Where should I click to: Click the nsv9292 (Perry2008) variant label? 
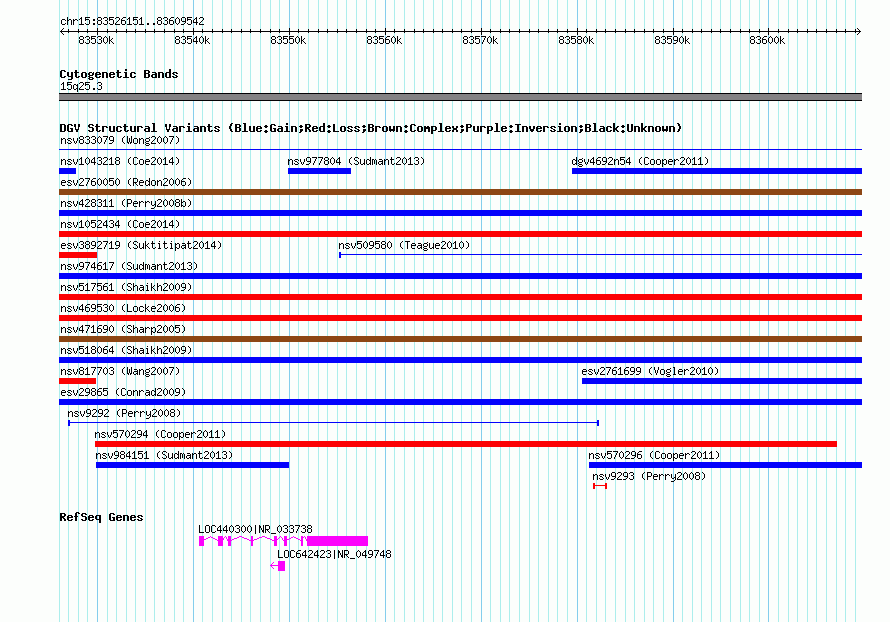pyautogui.click(x=124, y=413)
